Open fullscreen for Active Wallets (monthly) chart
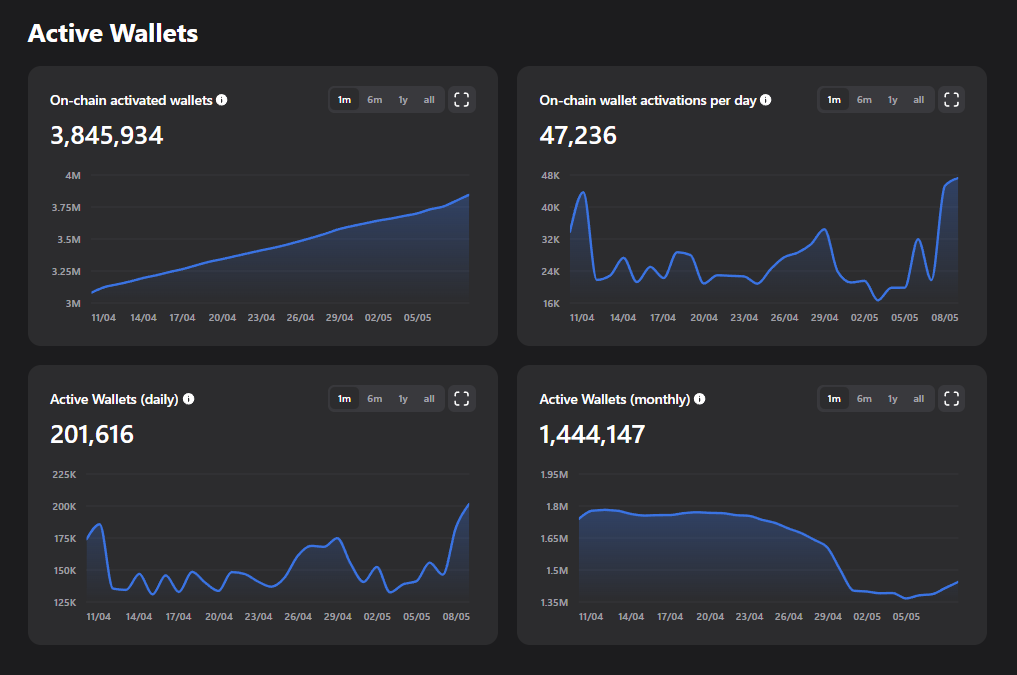 951,398
